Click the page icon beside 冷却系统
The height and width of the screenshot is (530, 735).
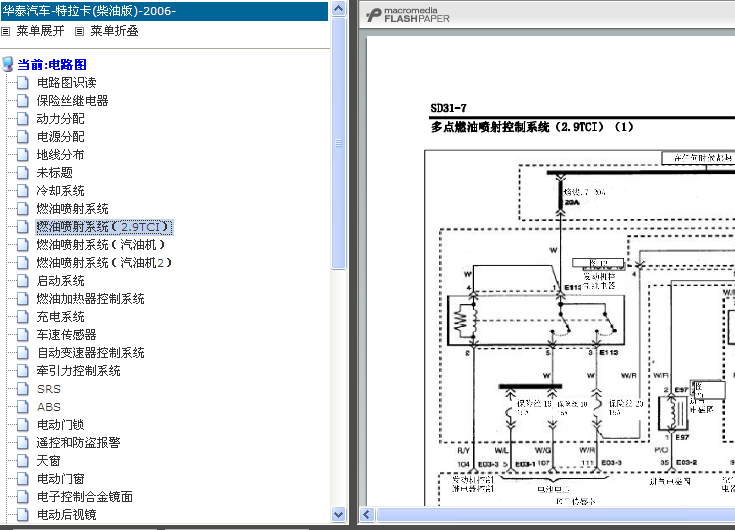[23, 191]
